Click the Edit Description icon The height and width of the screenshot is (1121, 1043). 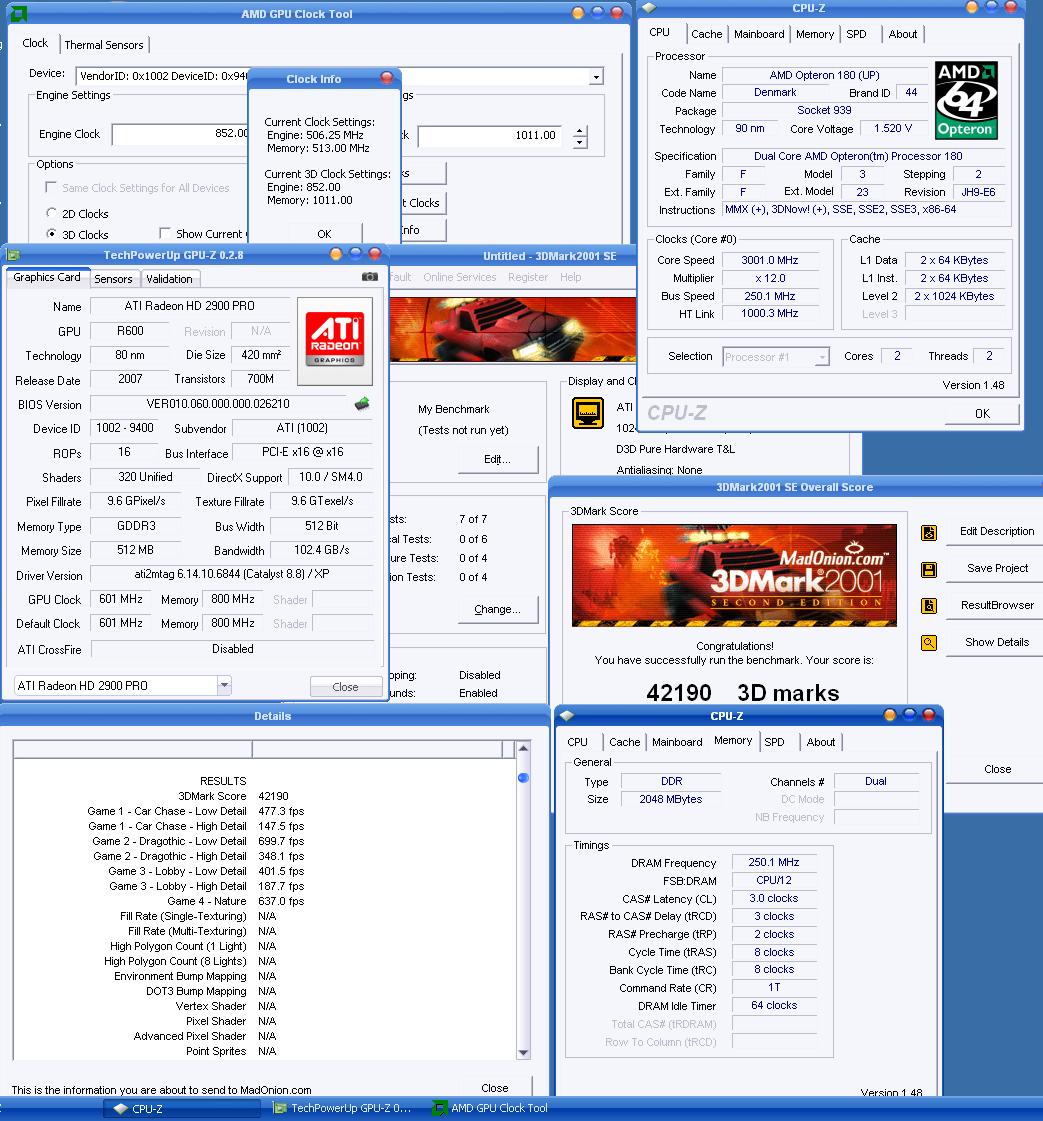click(x=929, y=533)
